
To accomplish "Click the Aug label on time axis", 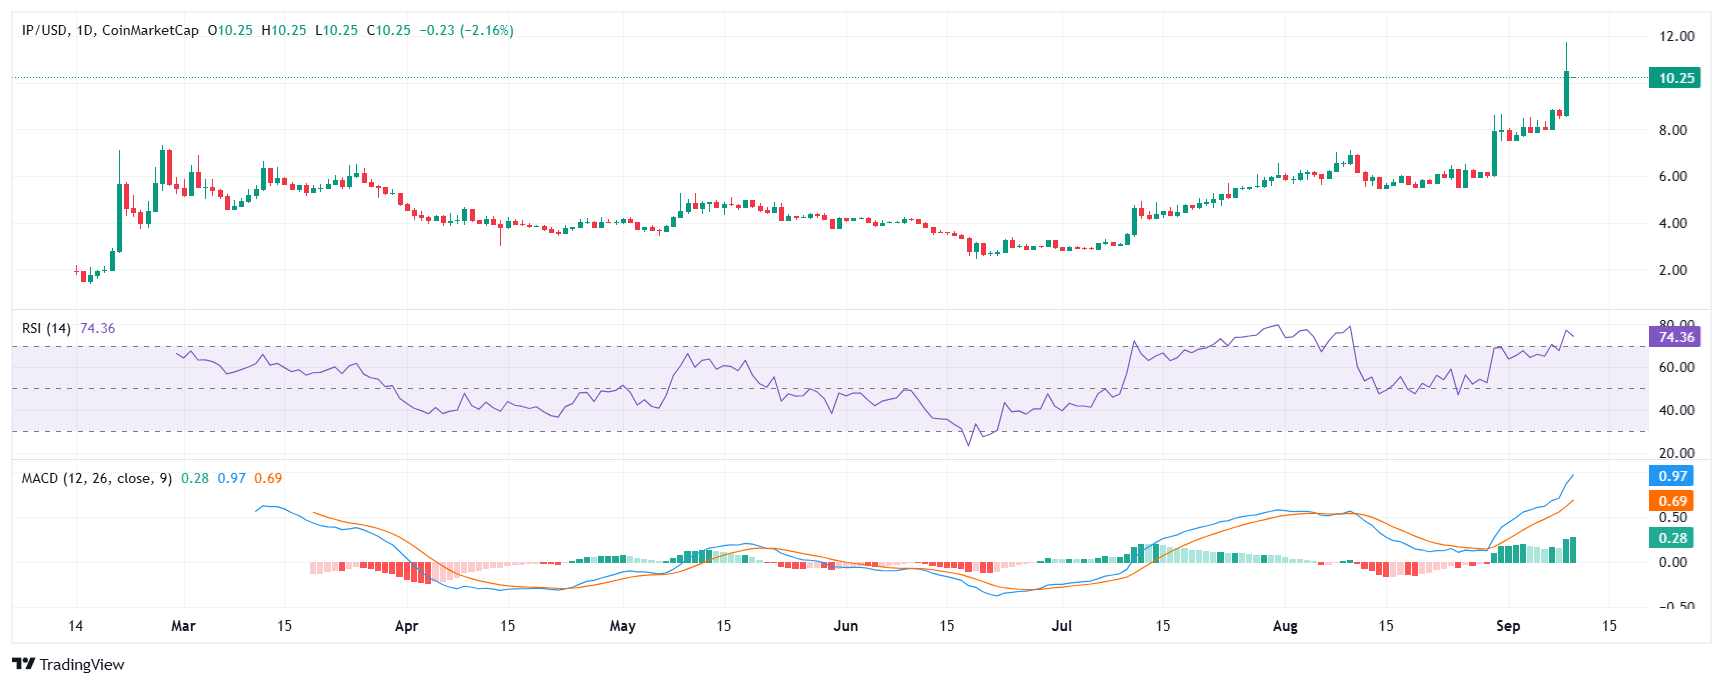I will click(1284, 626).
